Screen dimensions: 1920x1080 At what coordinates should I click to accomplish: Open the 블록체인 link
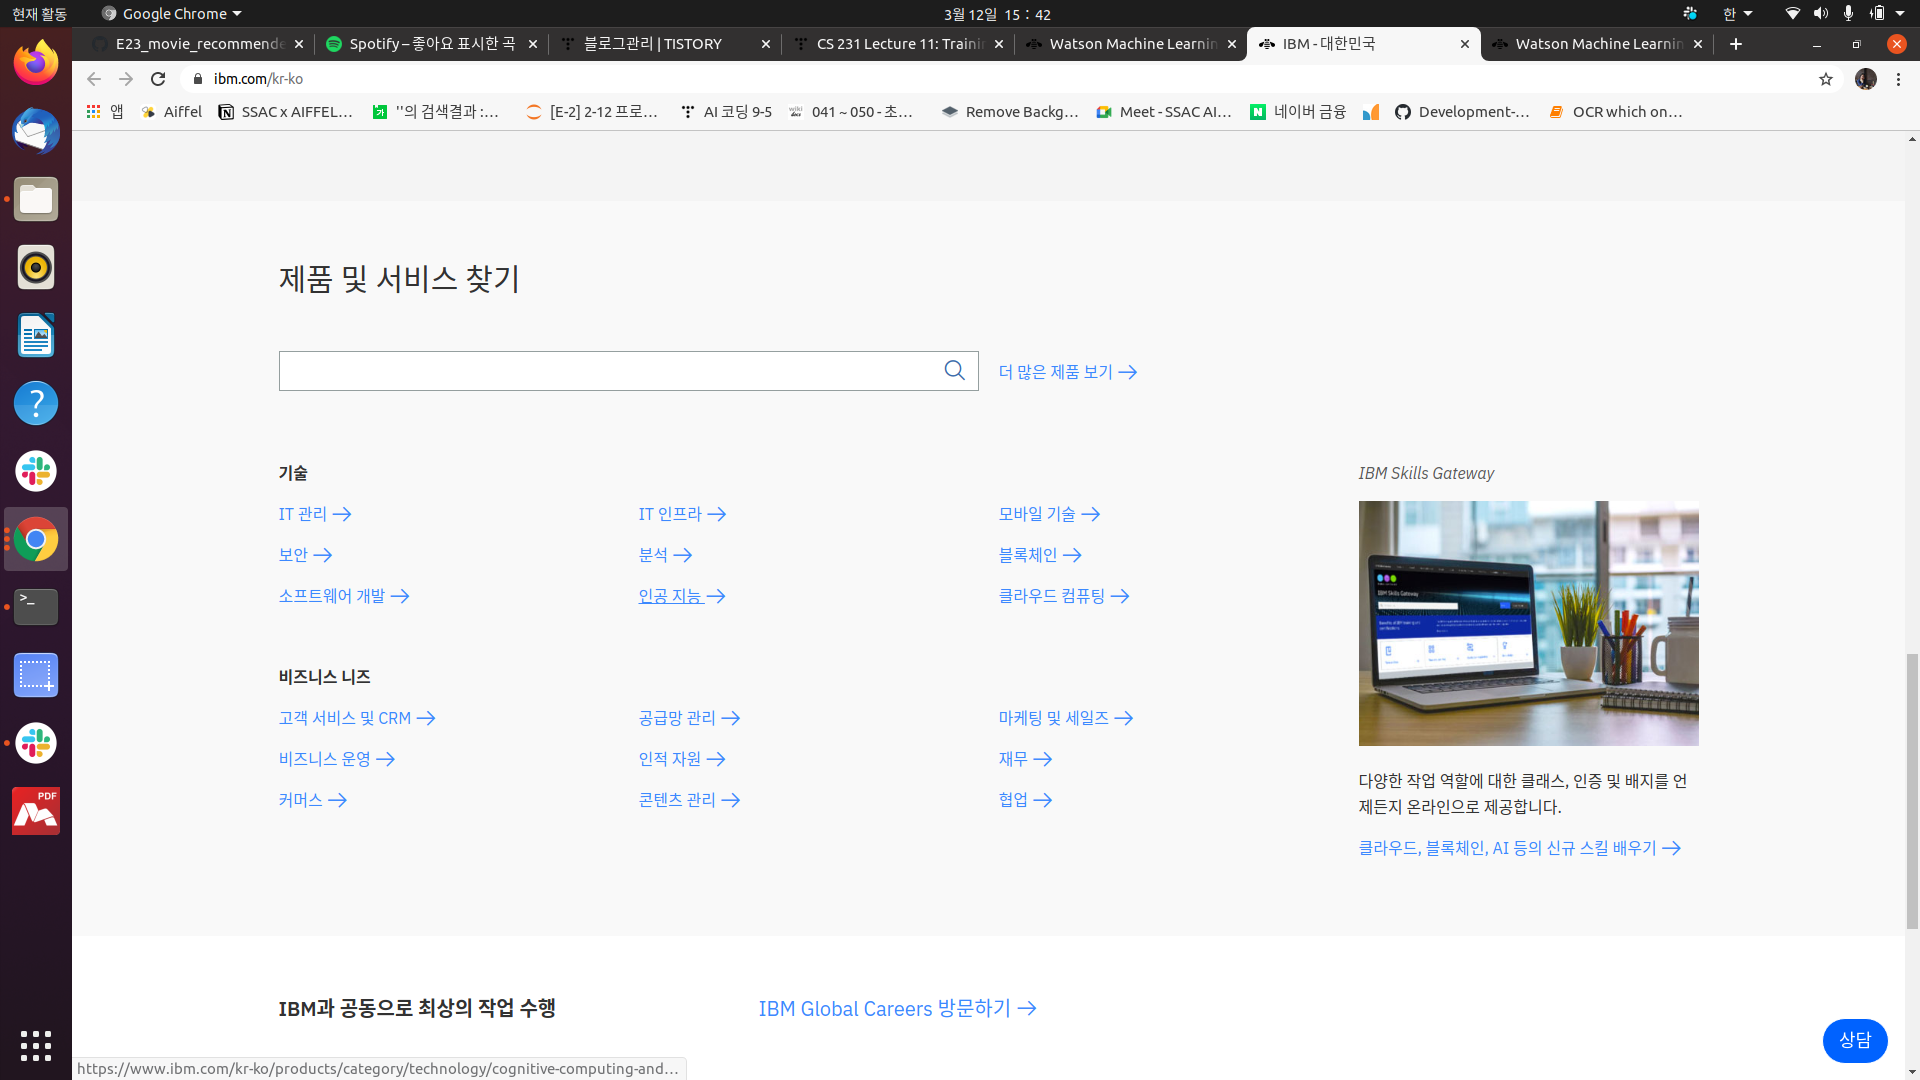(x=1040, y=555)
